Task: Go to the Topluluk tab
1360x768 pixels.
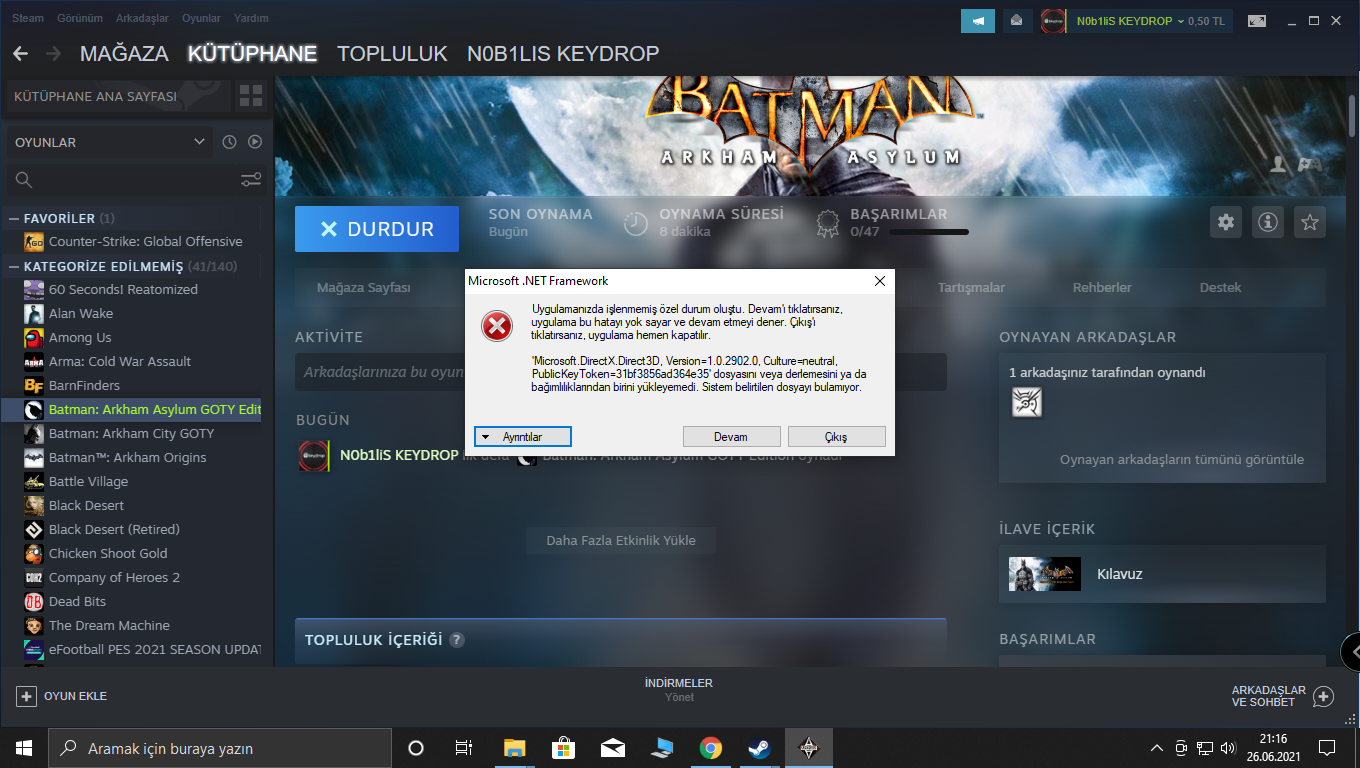Action: 392,54
